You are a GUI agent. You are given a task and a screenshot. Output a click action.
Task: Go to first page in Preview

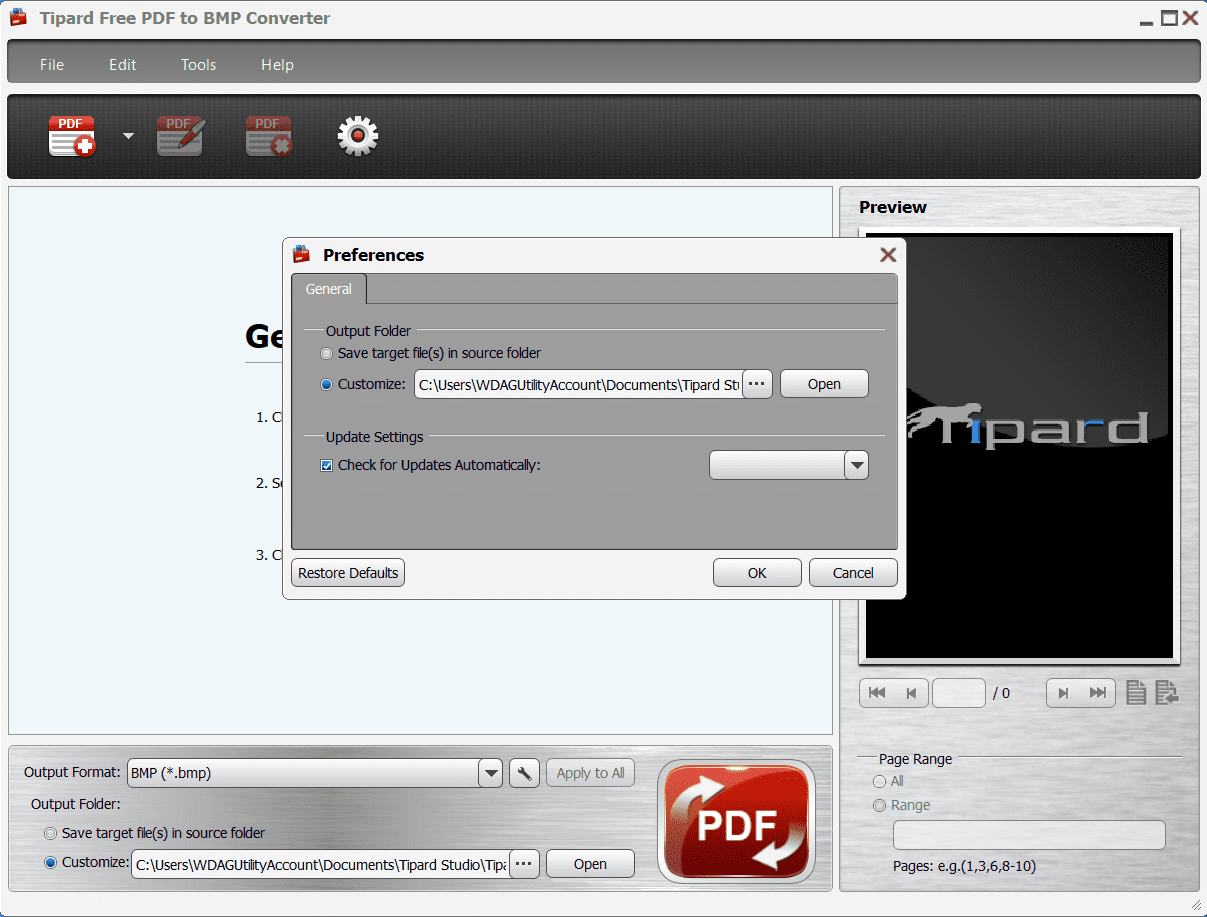tap(877, 693)
